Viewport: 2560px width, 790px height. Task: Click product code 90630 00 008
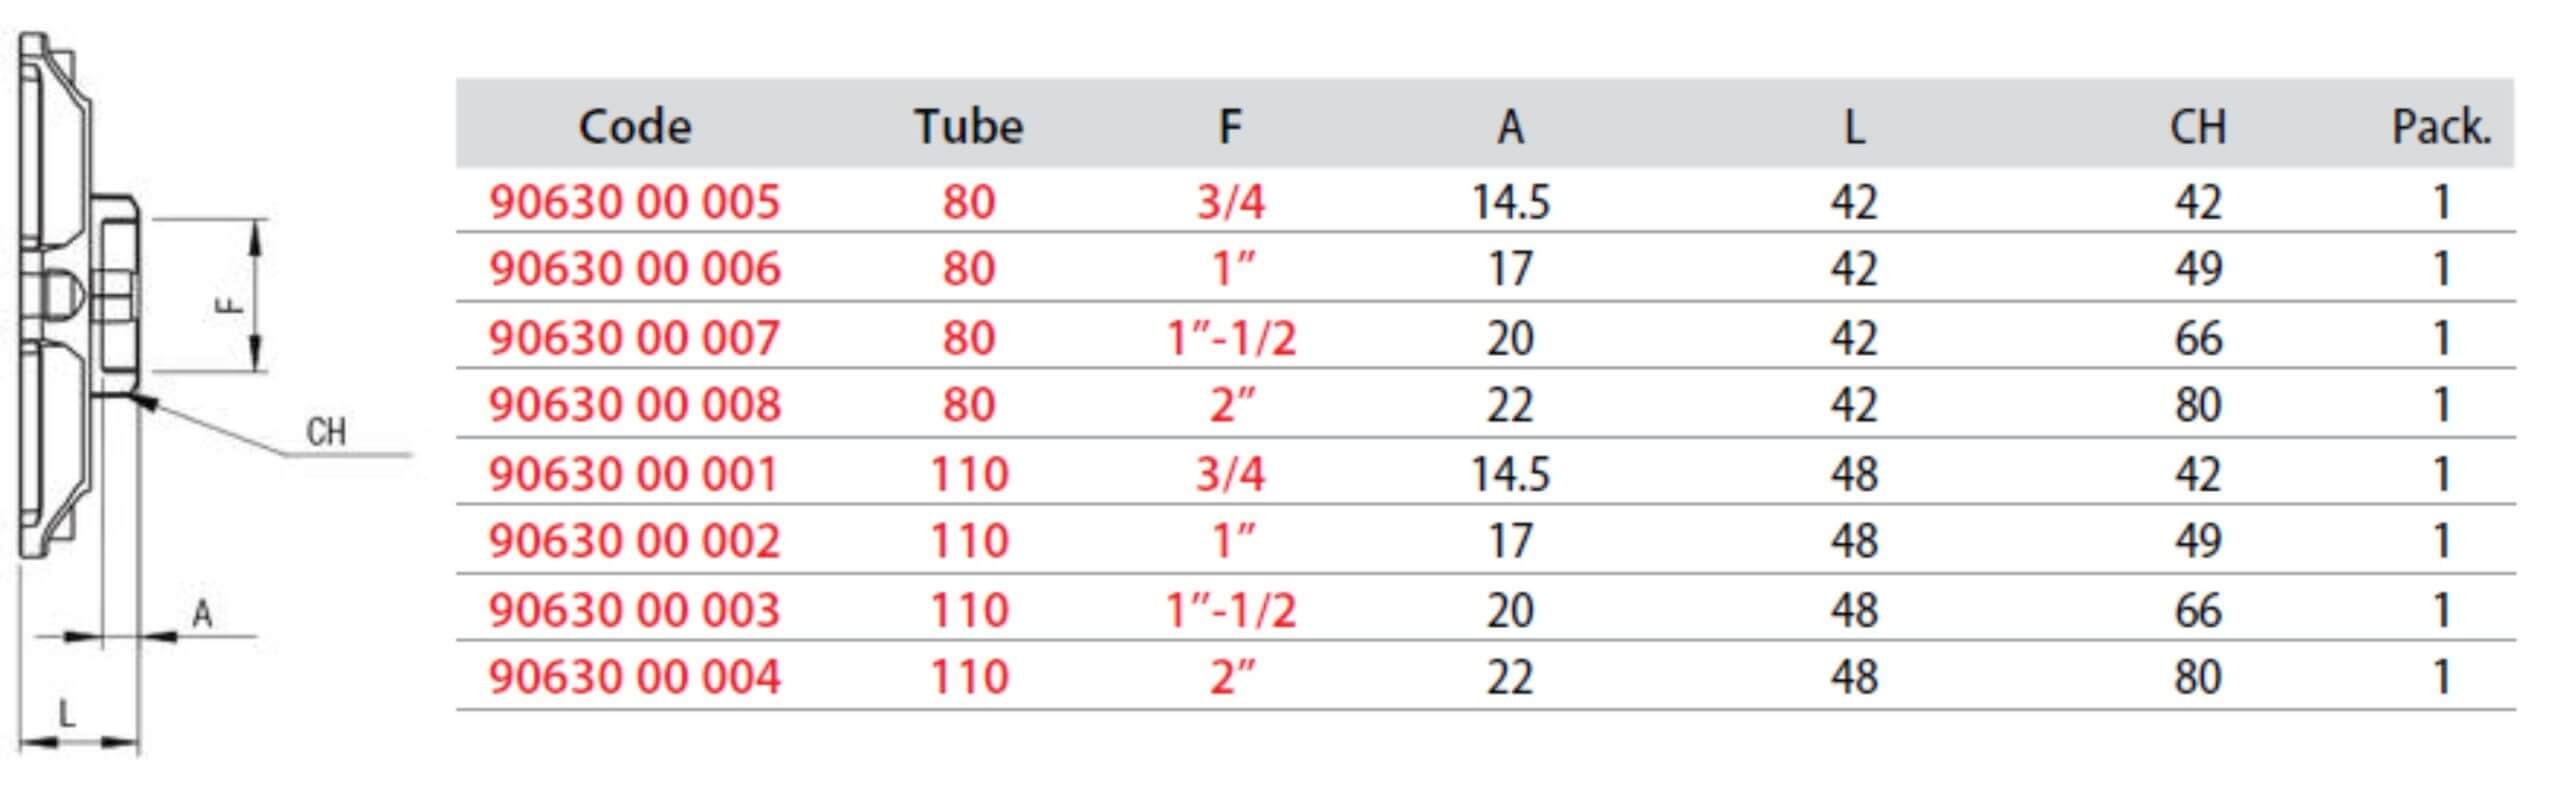click(634, 405)
